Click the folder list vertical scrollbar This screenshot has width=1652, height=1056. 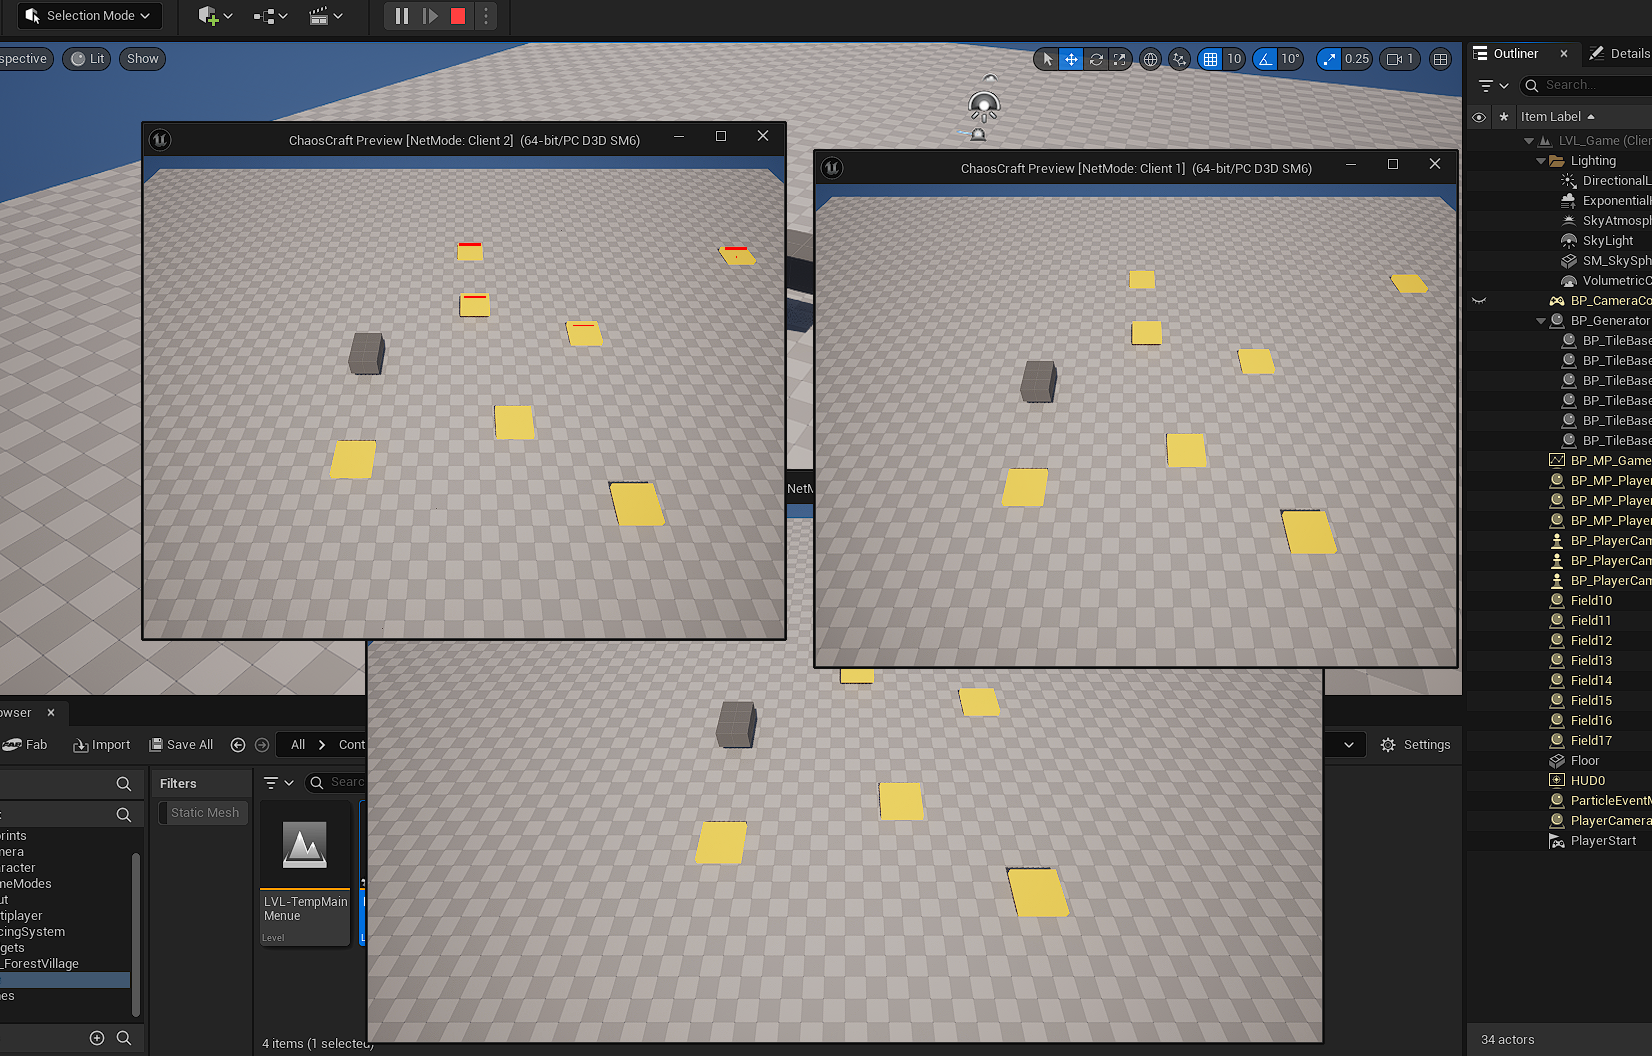tap(136, 930)
